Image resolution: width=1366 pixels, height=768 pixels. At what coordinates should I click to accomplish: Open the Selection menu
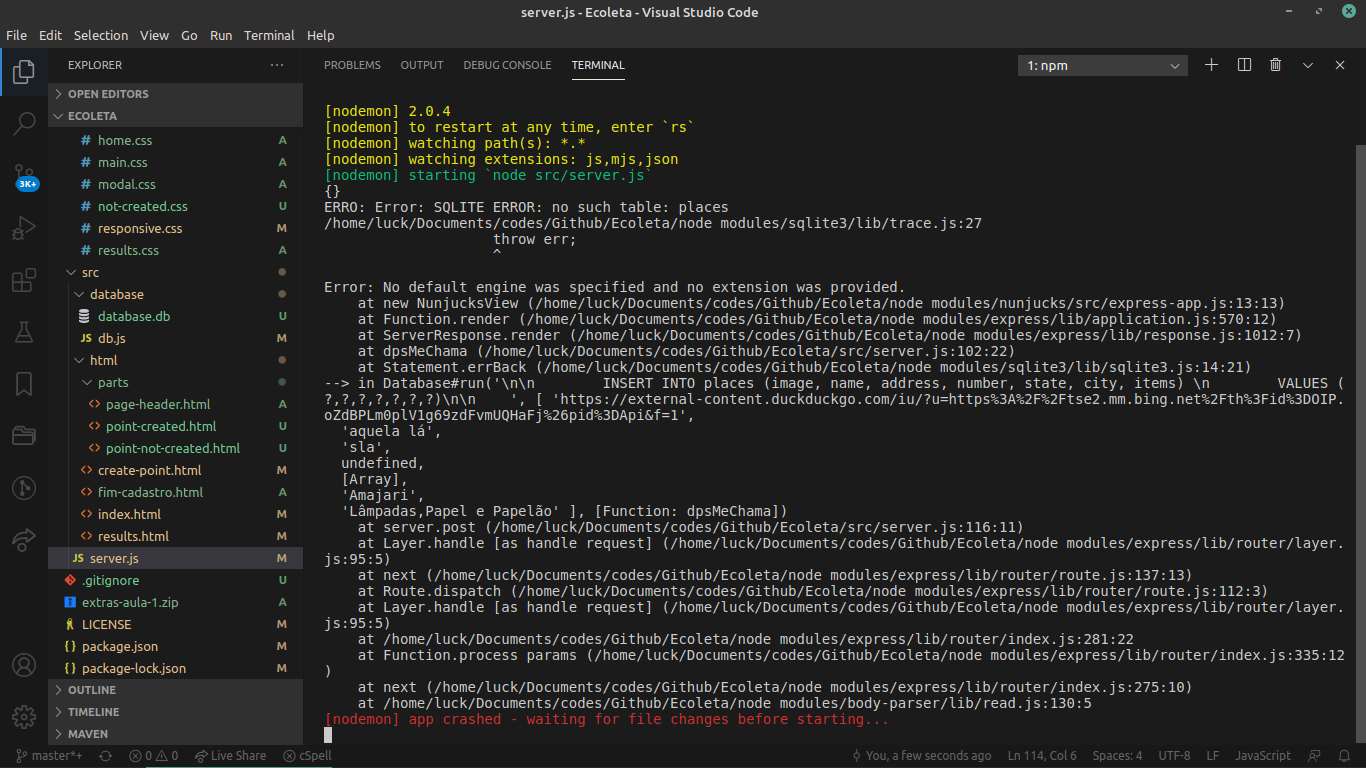point(101,35)
